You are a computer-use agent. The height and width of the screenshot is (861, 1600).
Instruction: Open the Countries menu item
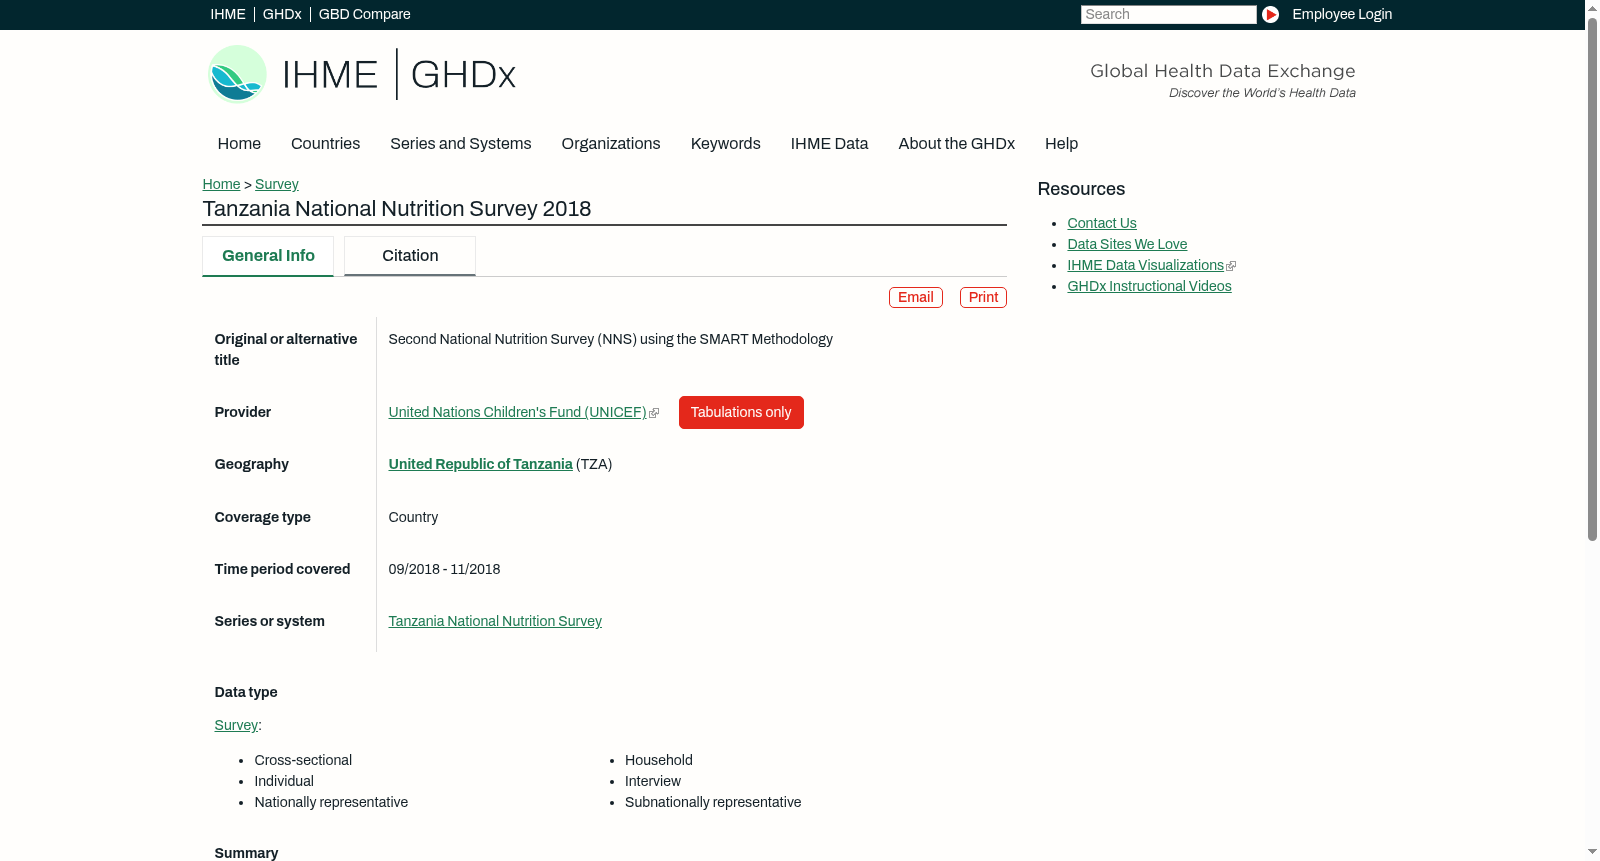coord(325,144)
